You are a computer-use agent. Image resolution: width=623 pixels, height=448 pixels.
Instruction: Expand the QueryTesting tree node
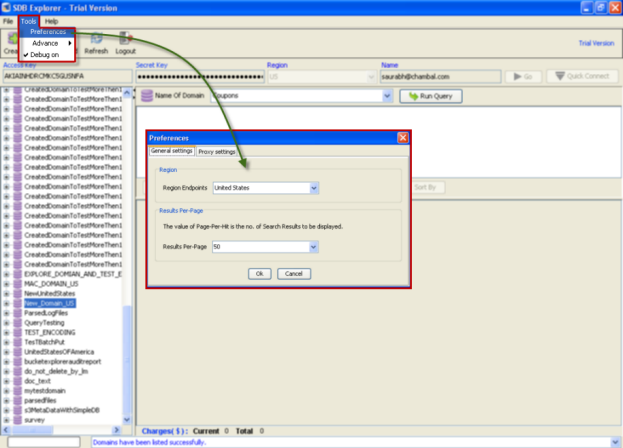coord(6,323)
